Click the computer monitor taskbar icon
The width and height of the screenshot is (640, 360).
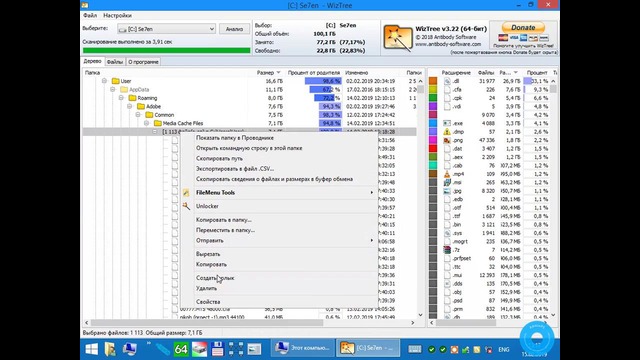(x=130, y=349)
